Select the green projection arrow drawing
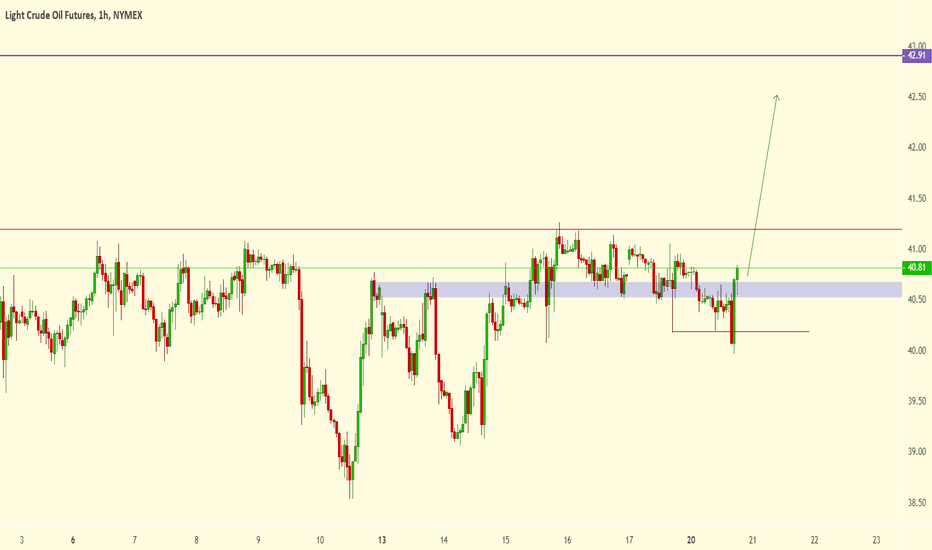The width and height of the screenshot is (932, 550). (x=763, y=185)
